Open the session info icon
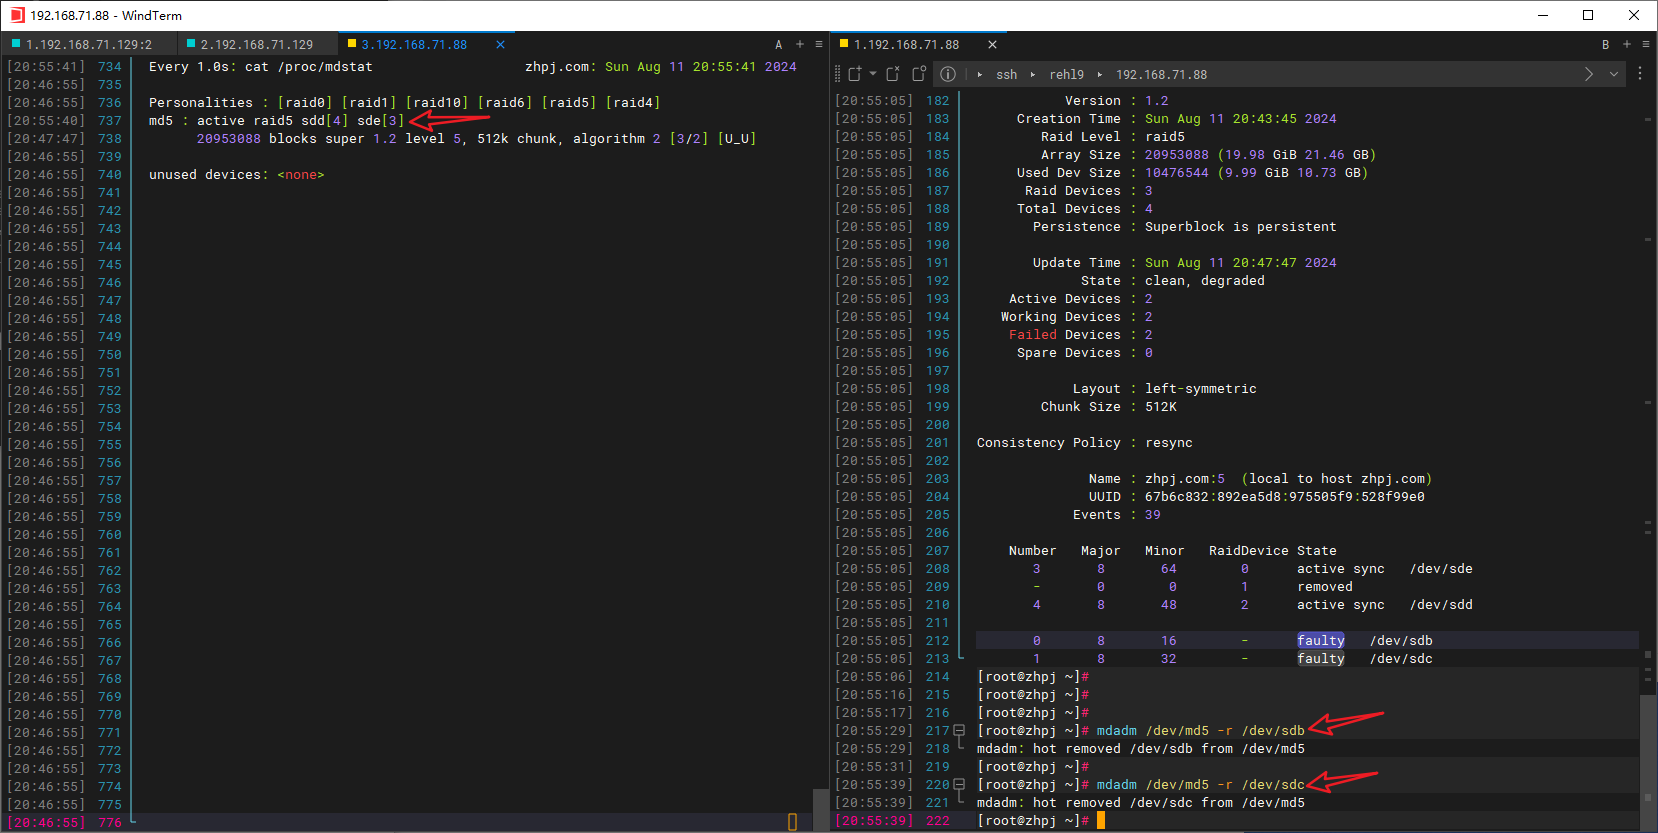 [x=948, y=74]
